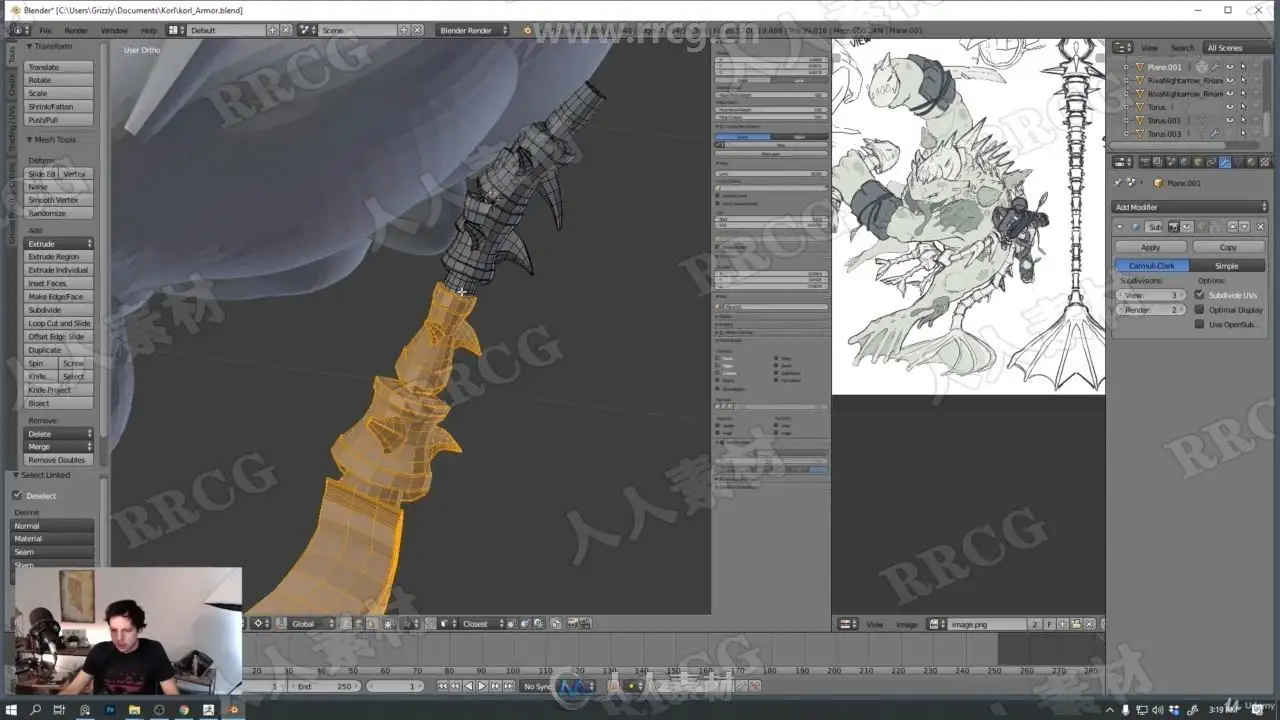Open the Render layers properties tab icon
The image size is (1280, 720).
(1159, 162)
